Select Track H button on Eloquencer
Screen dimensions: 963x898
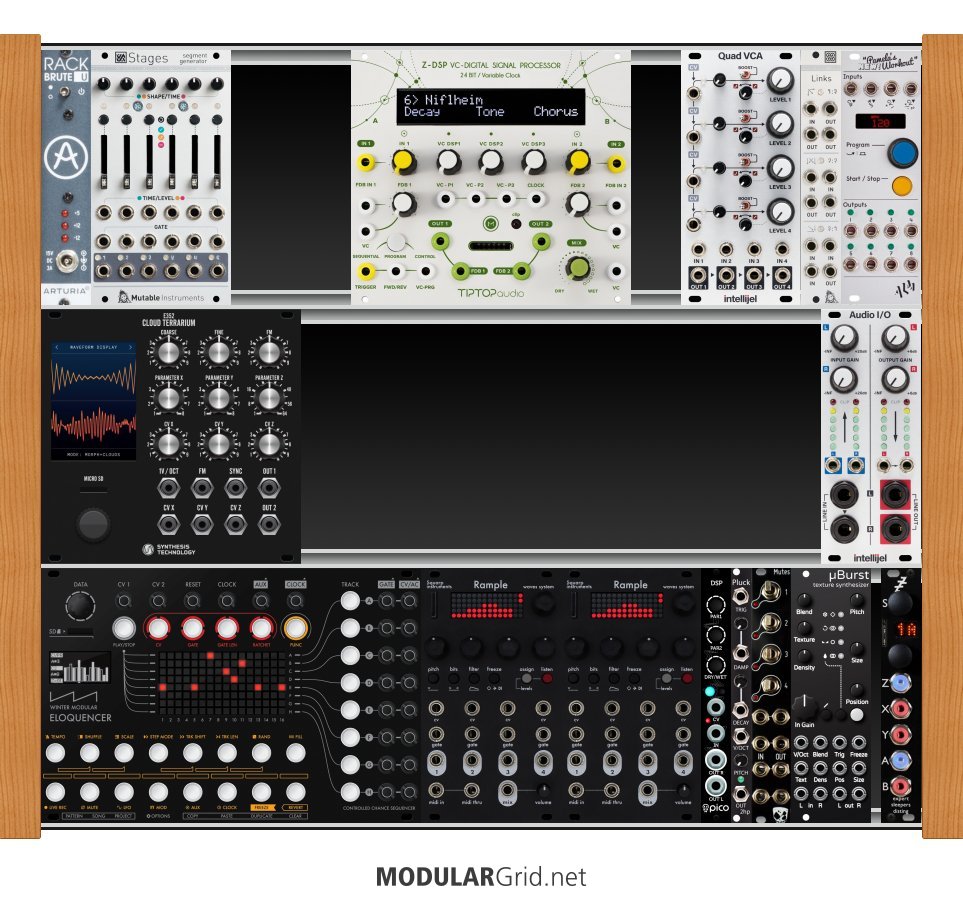(350, 792)
